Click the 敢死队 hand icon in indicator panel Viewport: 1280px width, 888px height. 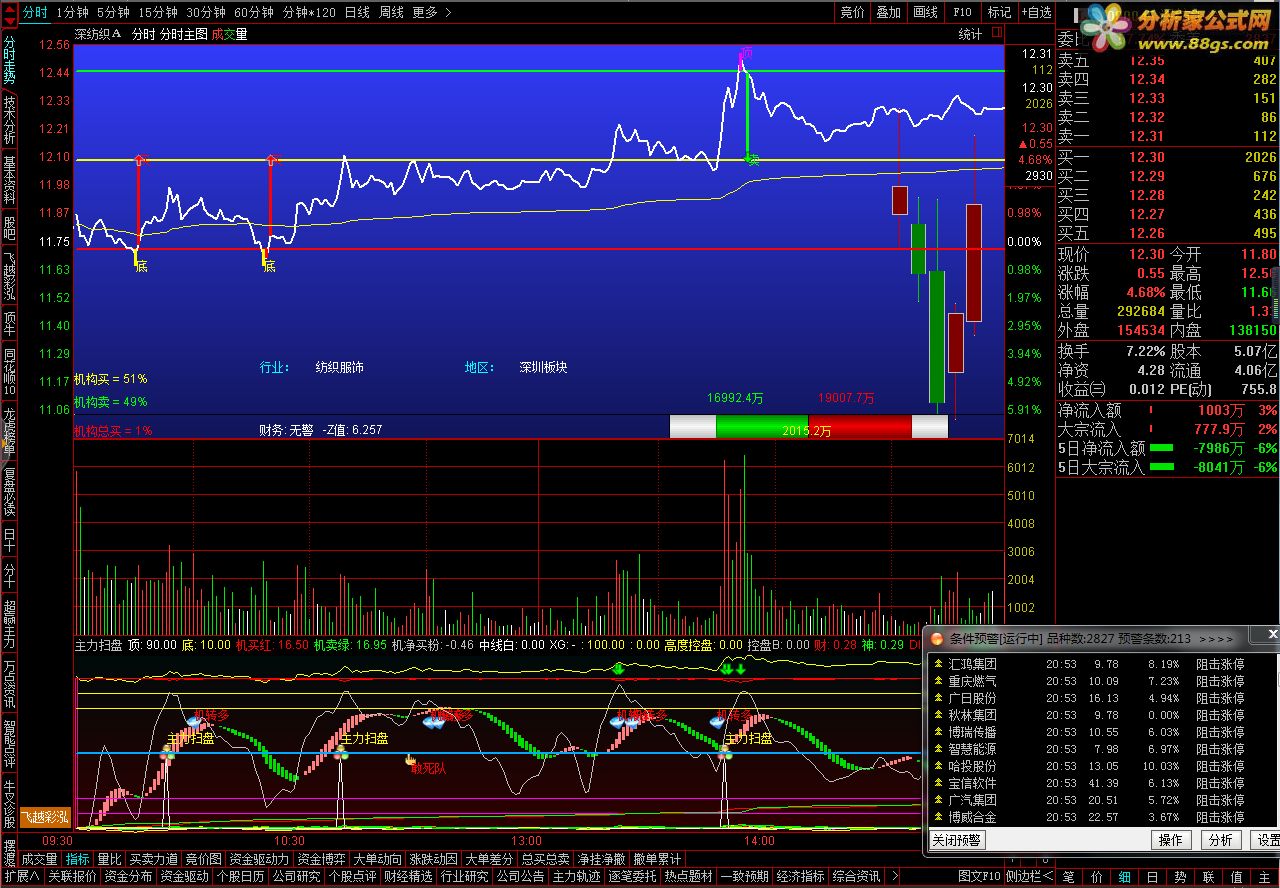coord(410,761)
